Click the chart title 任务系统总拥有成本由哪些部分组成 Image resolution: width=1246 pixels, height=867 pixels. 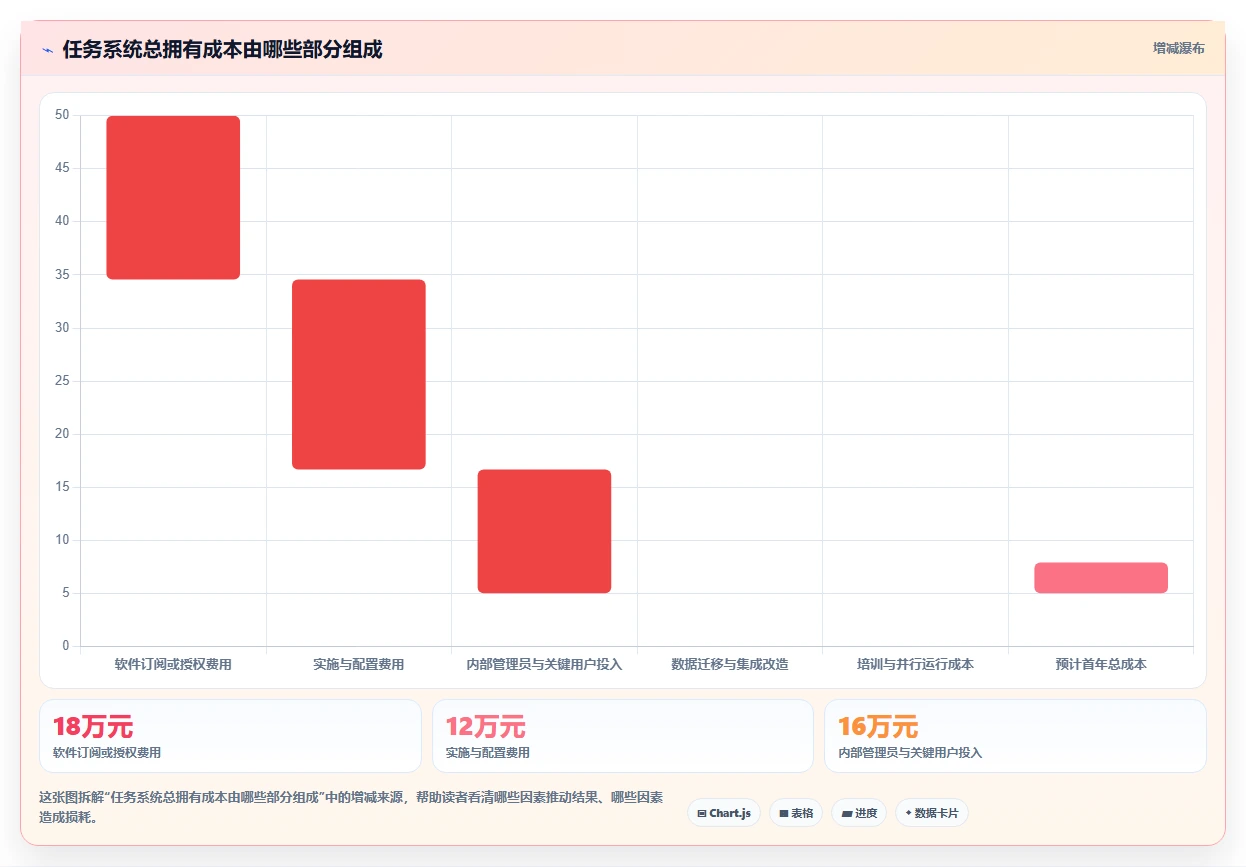(x=222, y=49)
